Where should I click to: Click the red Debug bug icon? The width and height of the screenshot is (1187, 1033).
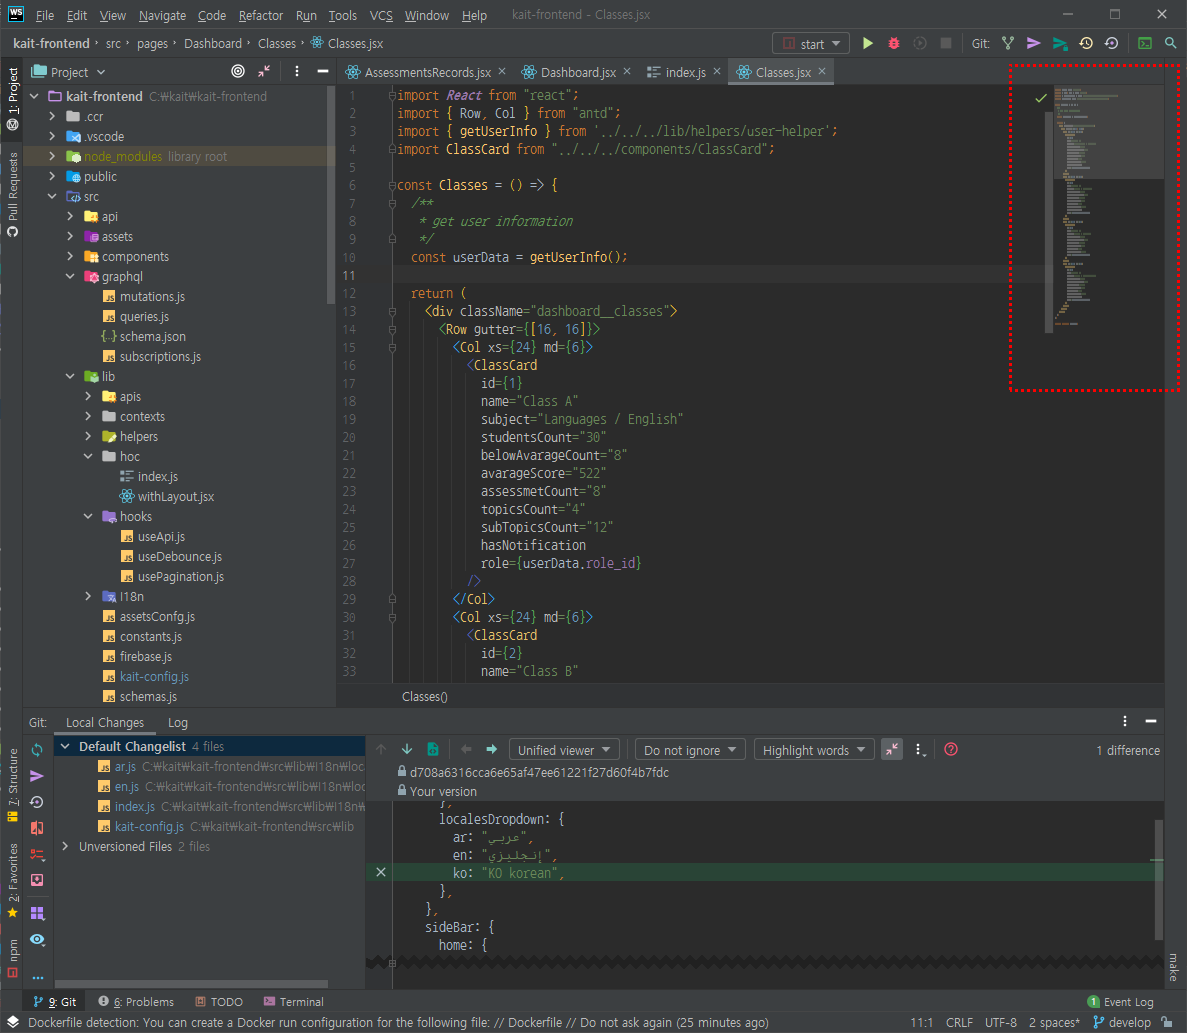coord(894,44)
